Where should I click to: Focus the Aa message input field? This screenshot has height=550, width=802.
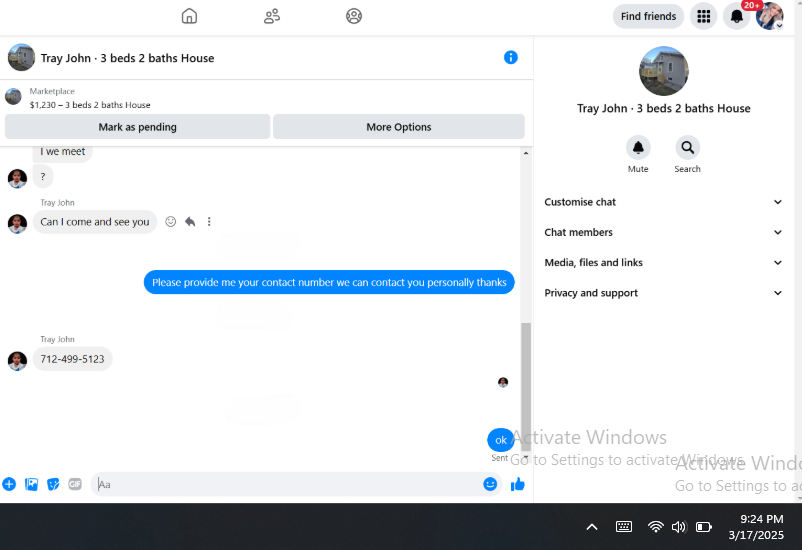[x=286, y=484]
